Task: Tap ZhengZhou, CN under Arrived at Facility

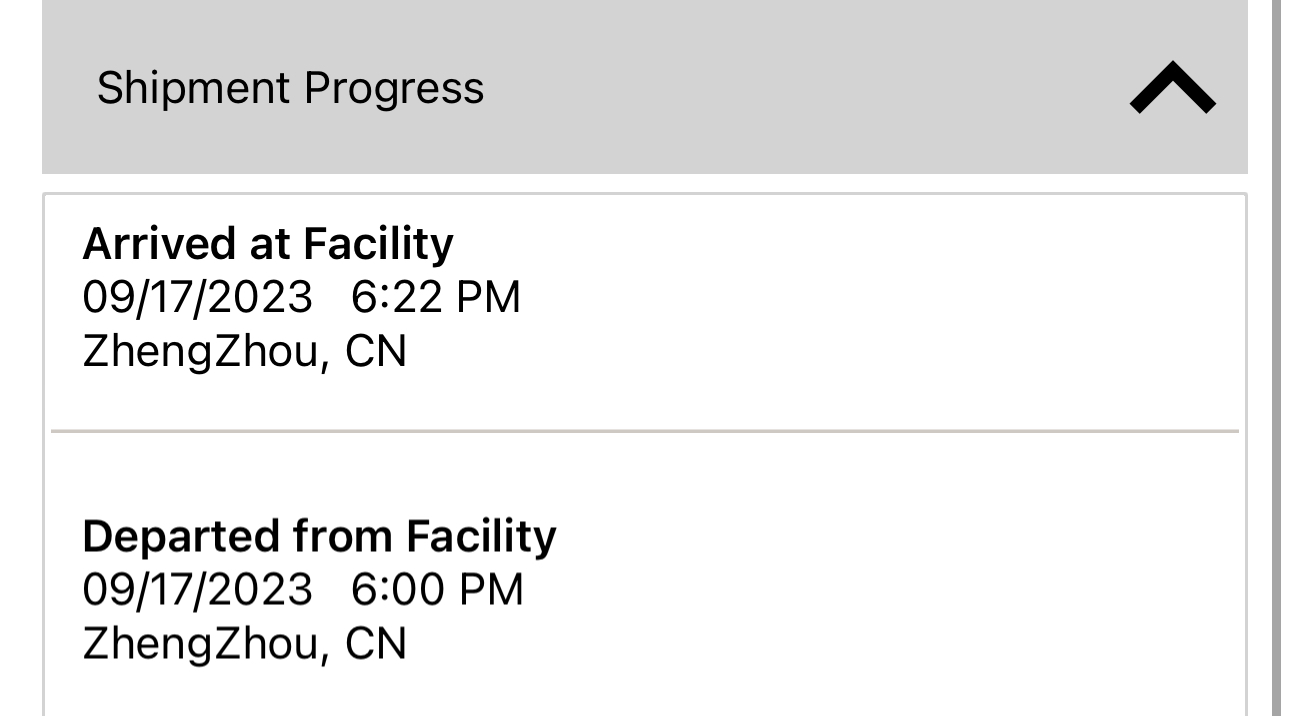Action: click(244, 351)
